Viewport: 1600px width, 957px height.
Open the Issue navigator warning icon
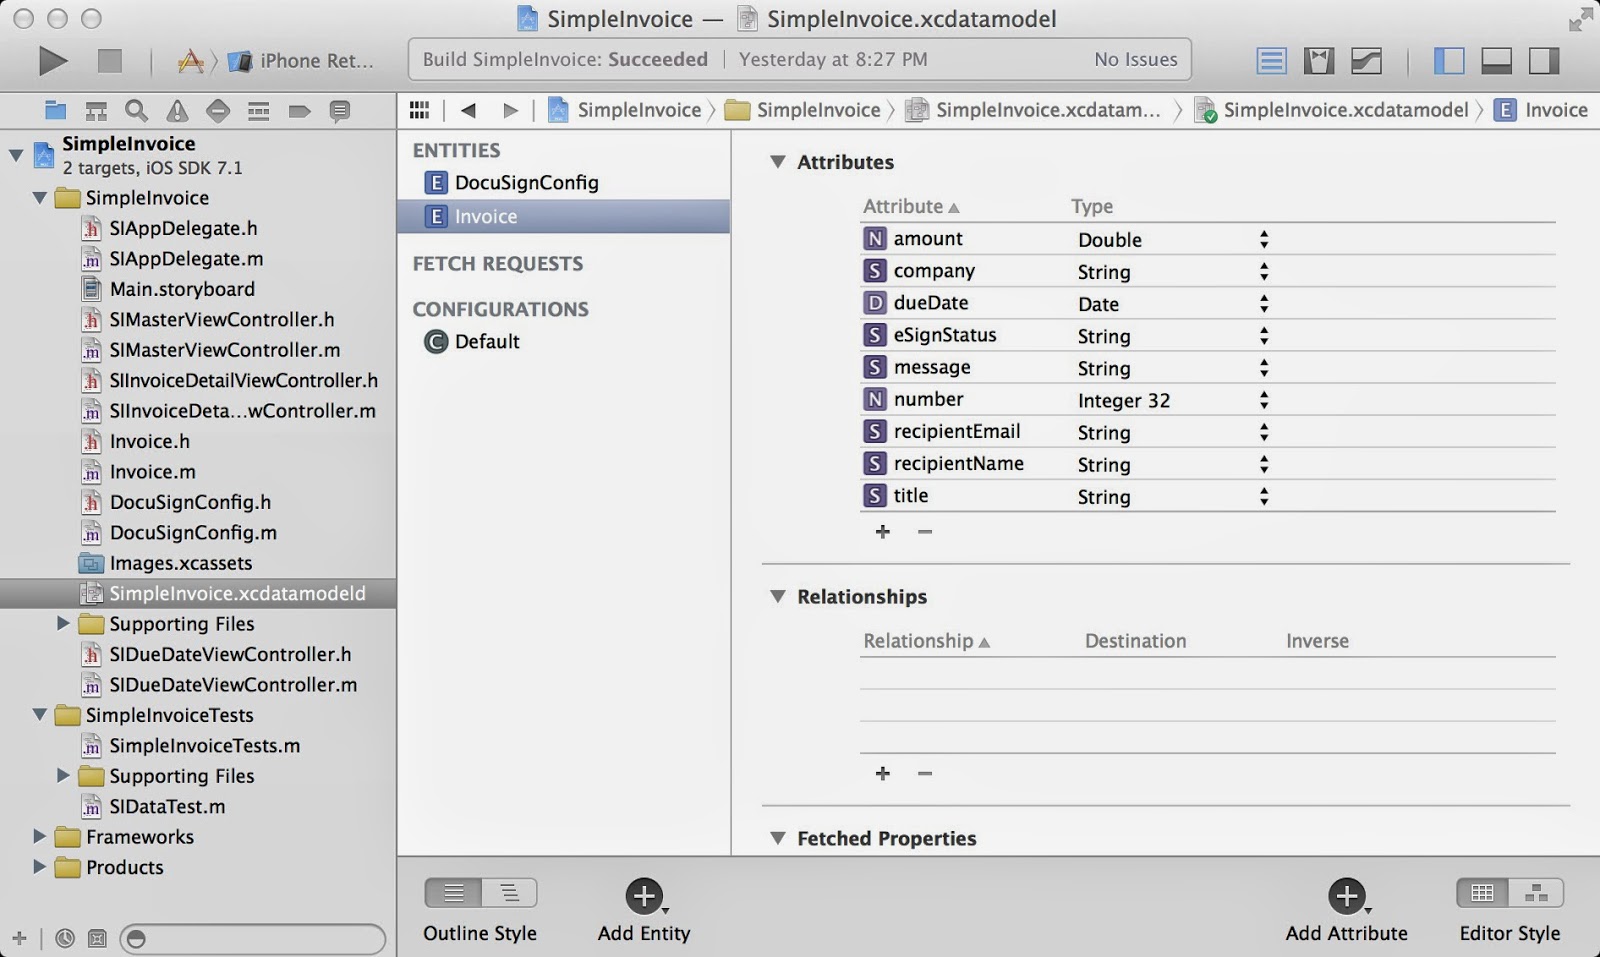click(177, 110)
